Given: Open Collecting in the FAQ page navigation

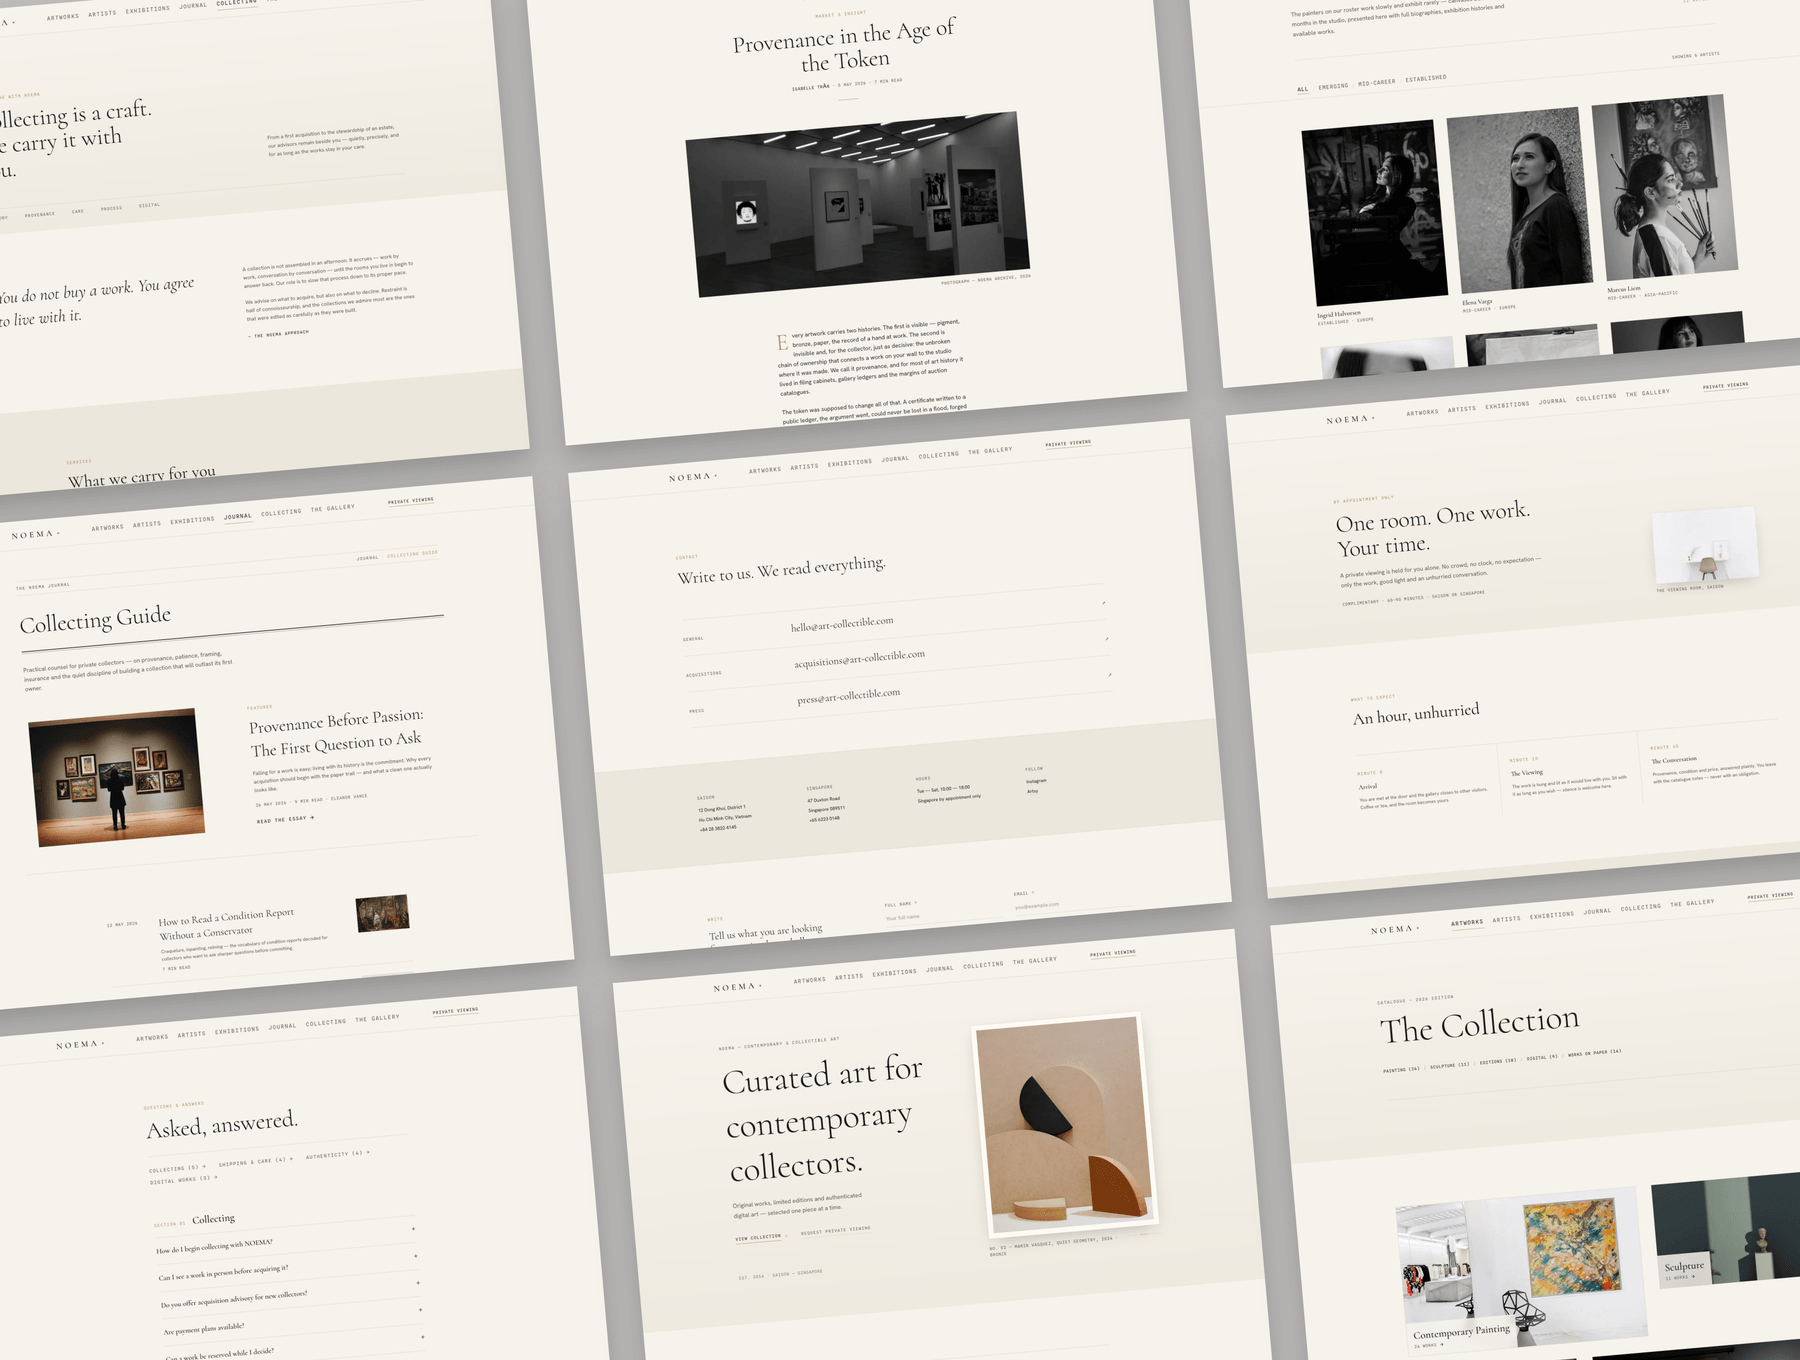Looking at the screenshot, I should pyautogui.click(x=326, y=1023).
